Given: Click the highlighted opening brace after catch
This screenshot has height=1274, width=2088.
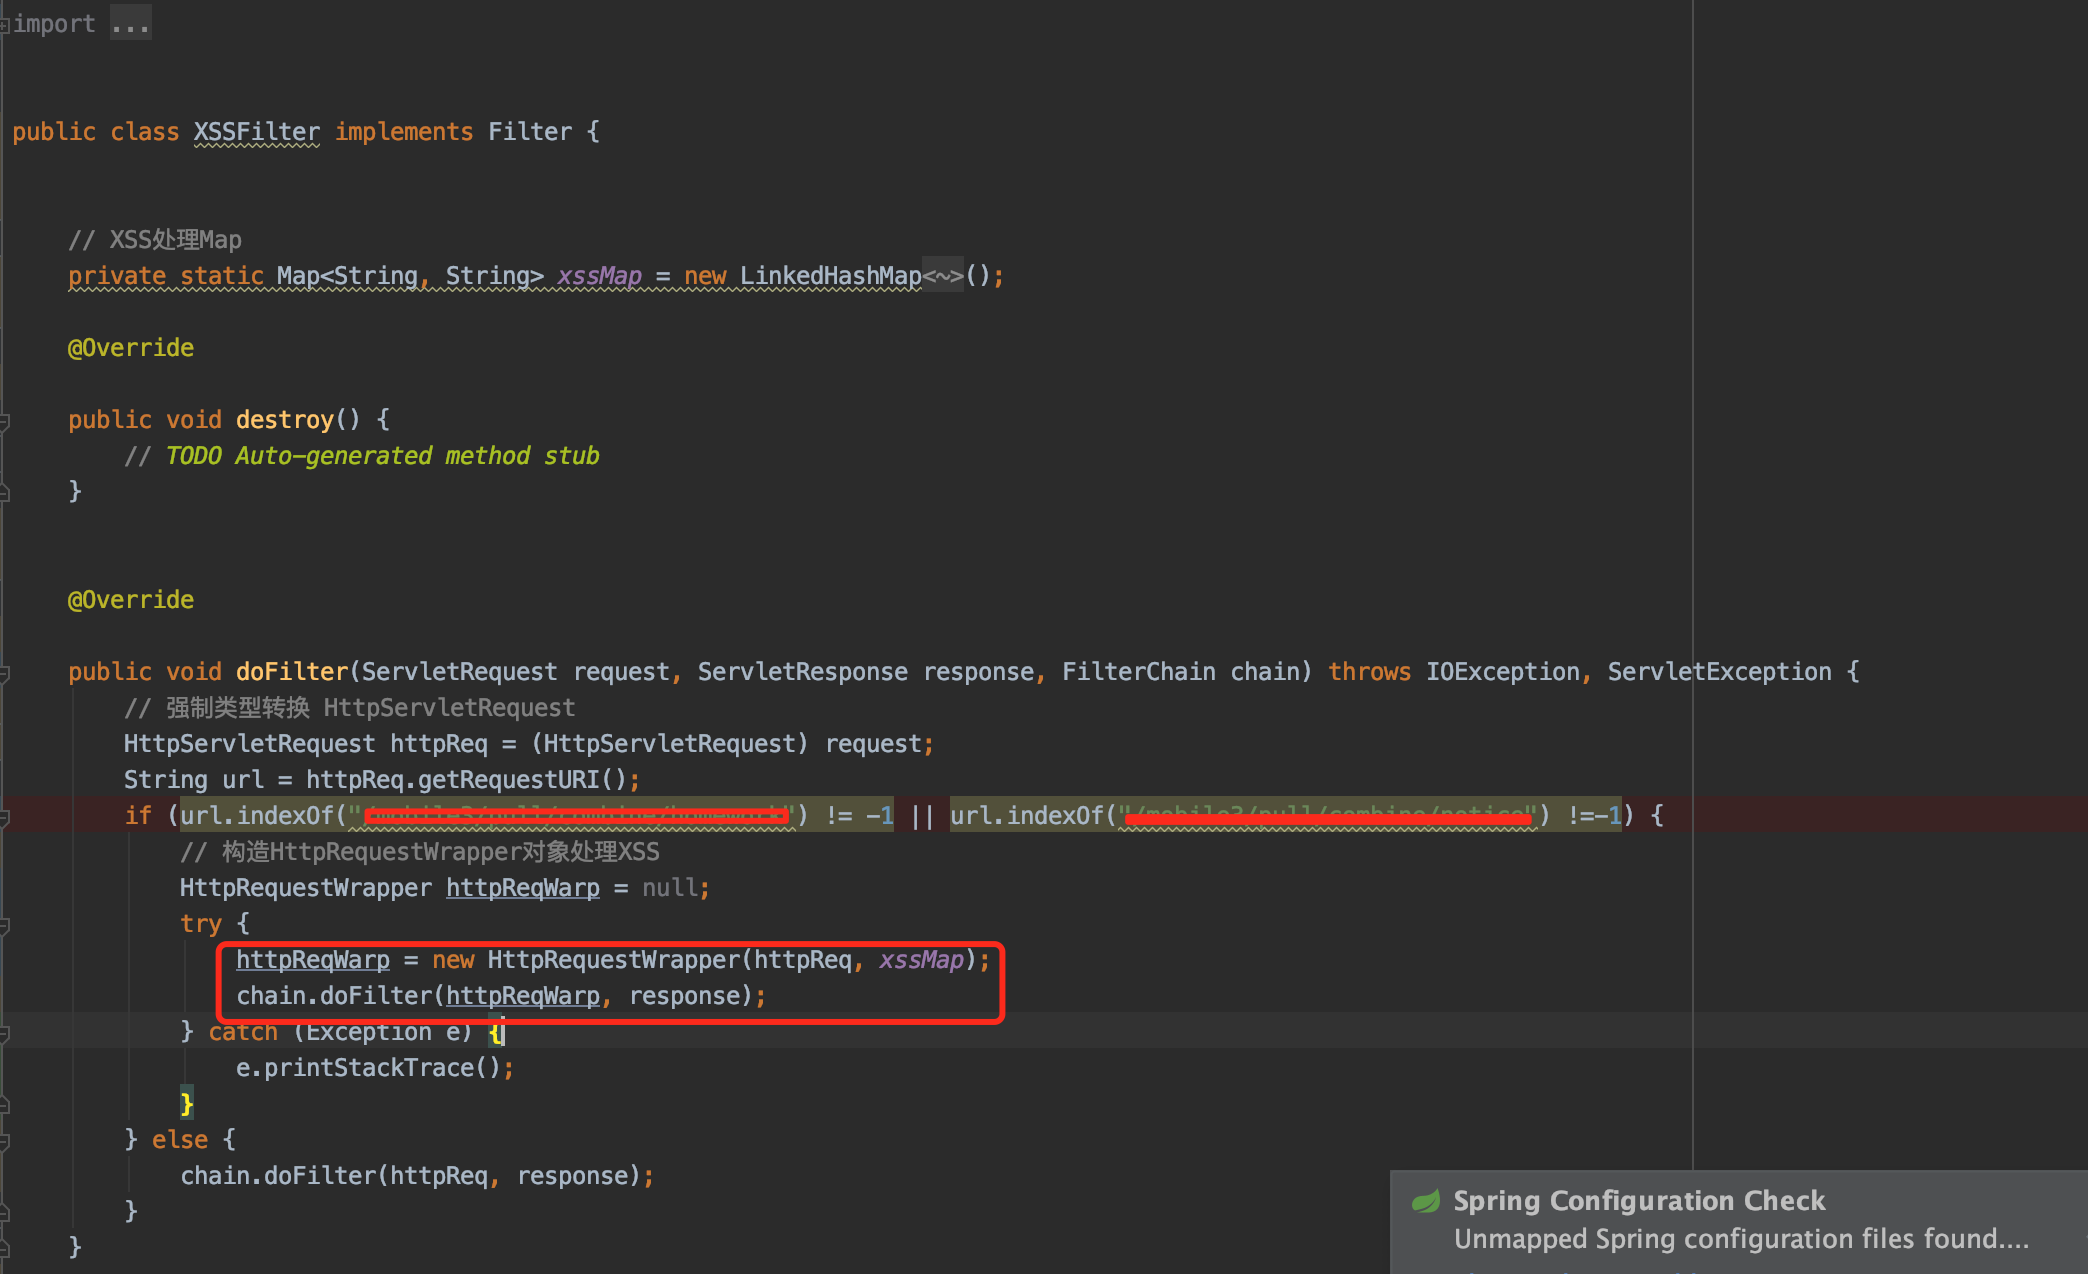Looking at the screenshot, I should click(x=495, y=1032).
